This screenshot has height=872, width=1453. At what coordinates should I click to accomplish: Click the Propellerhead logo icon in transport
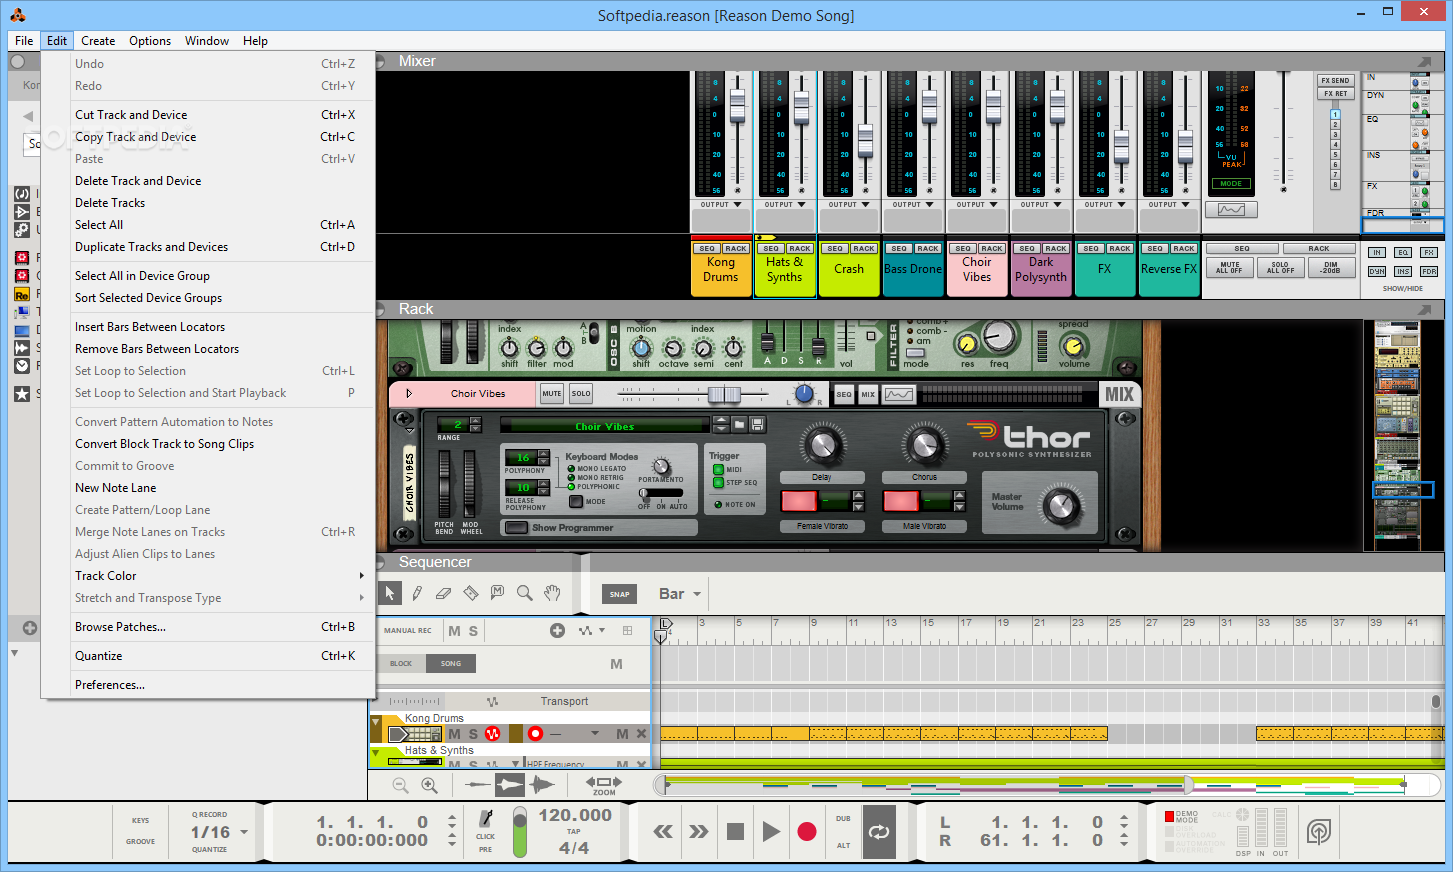[1319, 831]
